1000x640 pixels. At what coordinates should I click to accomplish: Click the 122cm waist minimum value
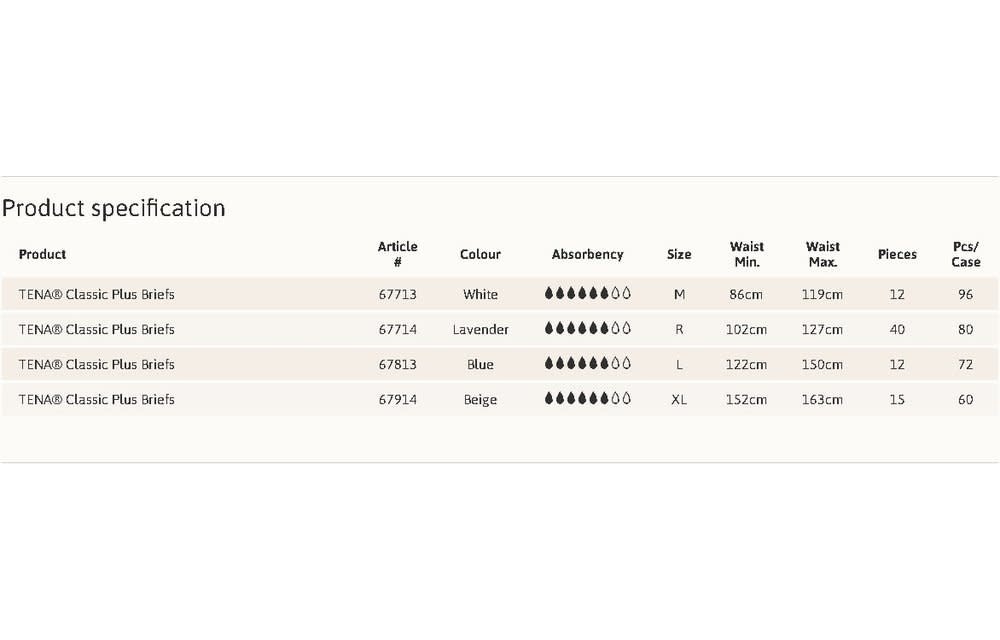pyautogui.click(x=747, y=364)
